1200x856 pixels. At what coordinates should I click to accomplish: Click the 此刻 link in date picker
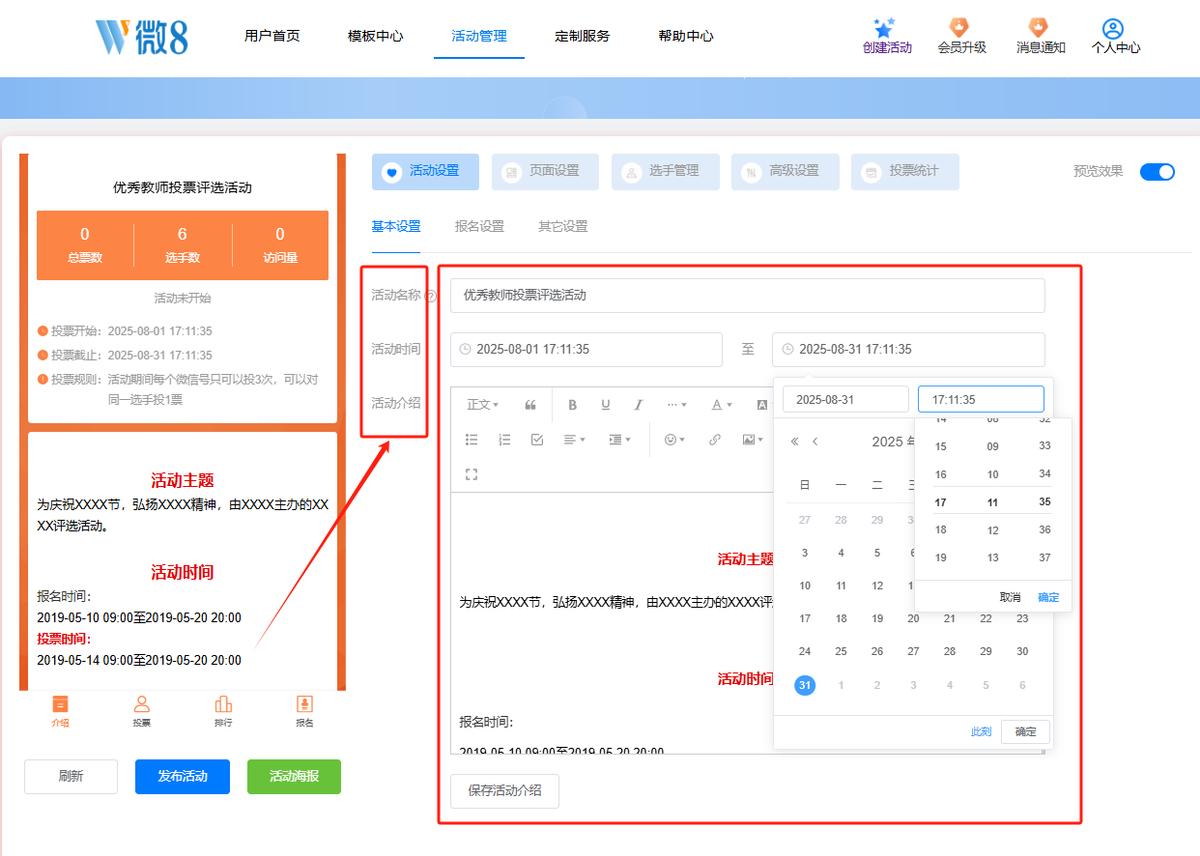point(981,731)
